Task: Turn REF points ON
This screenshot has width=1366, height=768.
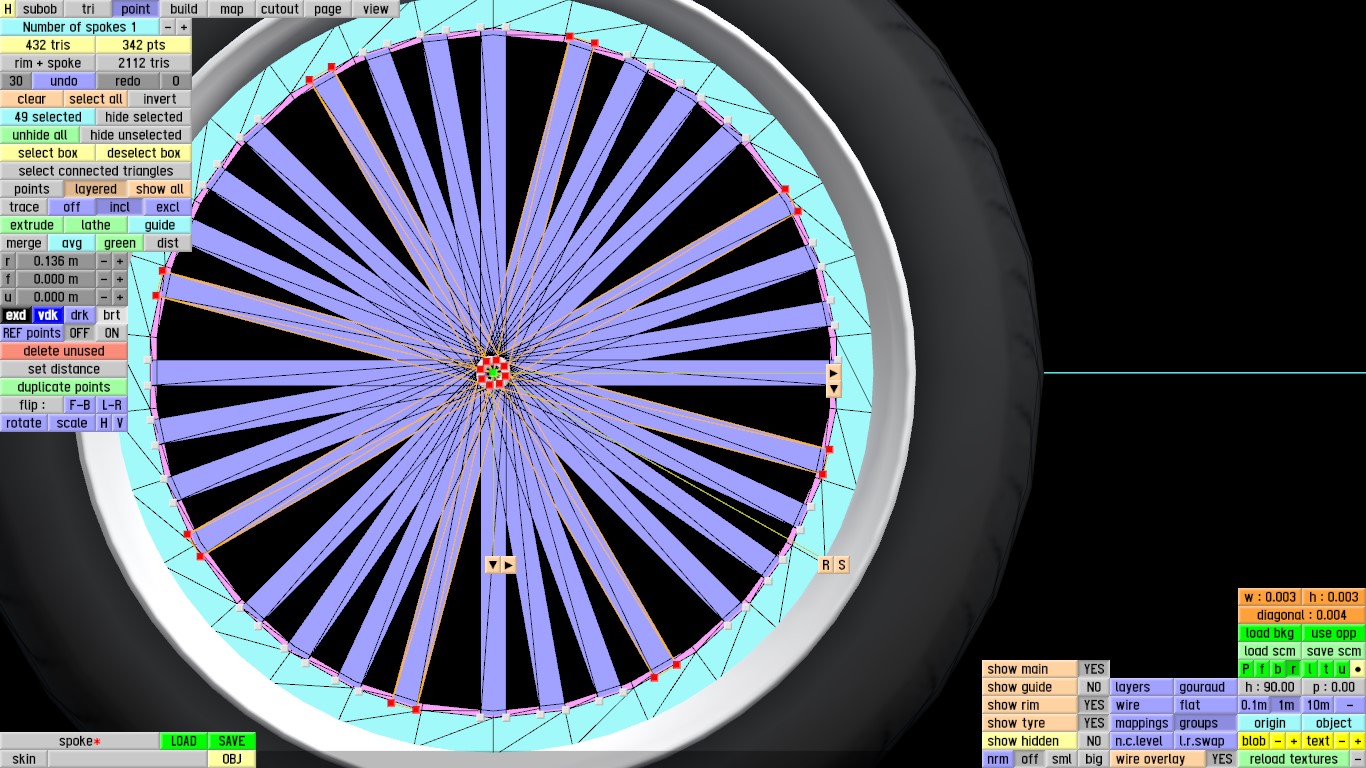Action: tap(112, 333)
